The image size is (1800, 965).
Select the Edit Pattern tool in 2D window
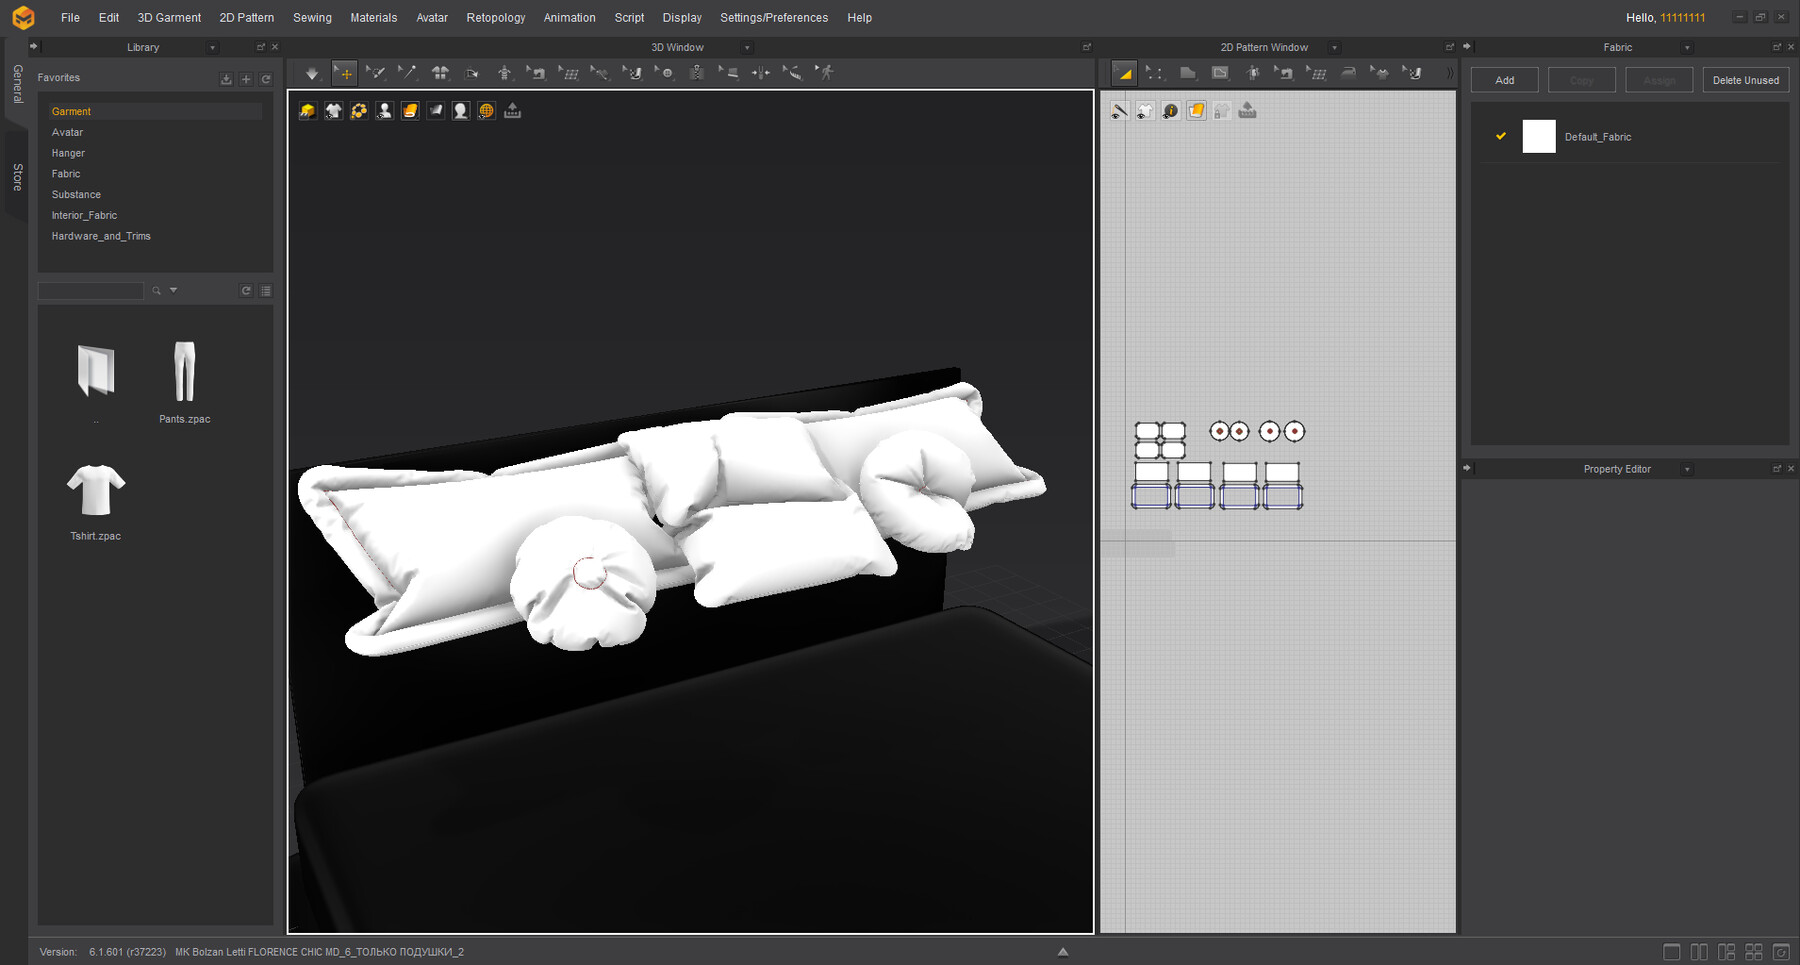point(1156,72)
